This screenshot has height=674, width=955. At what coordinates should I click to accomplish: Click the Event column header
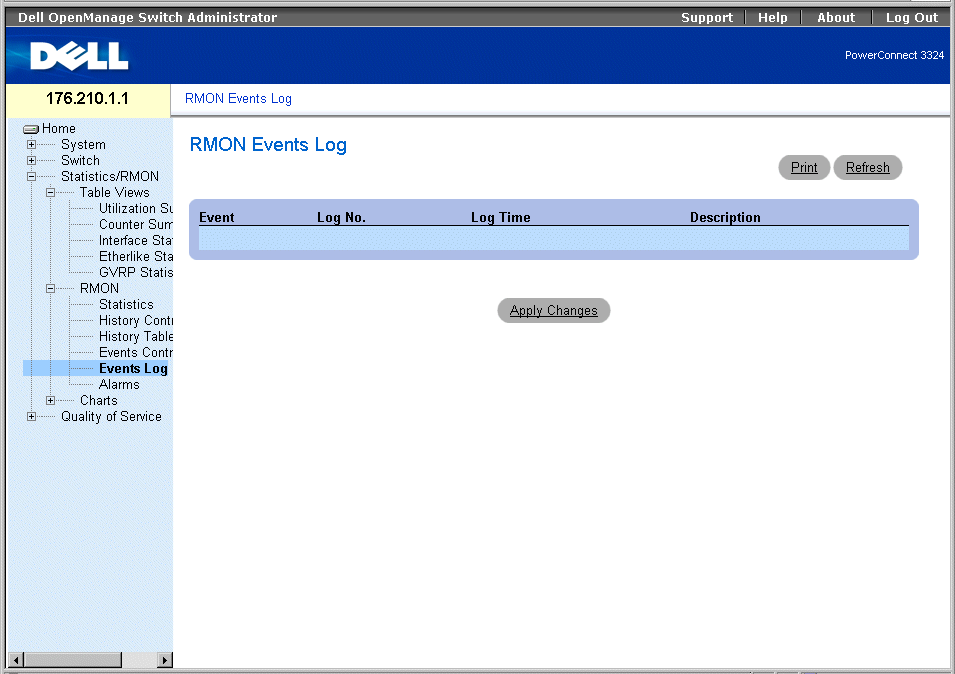click(217, 217)
